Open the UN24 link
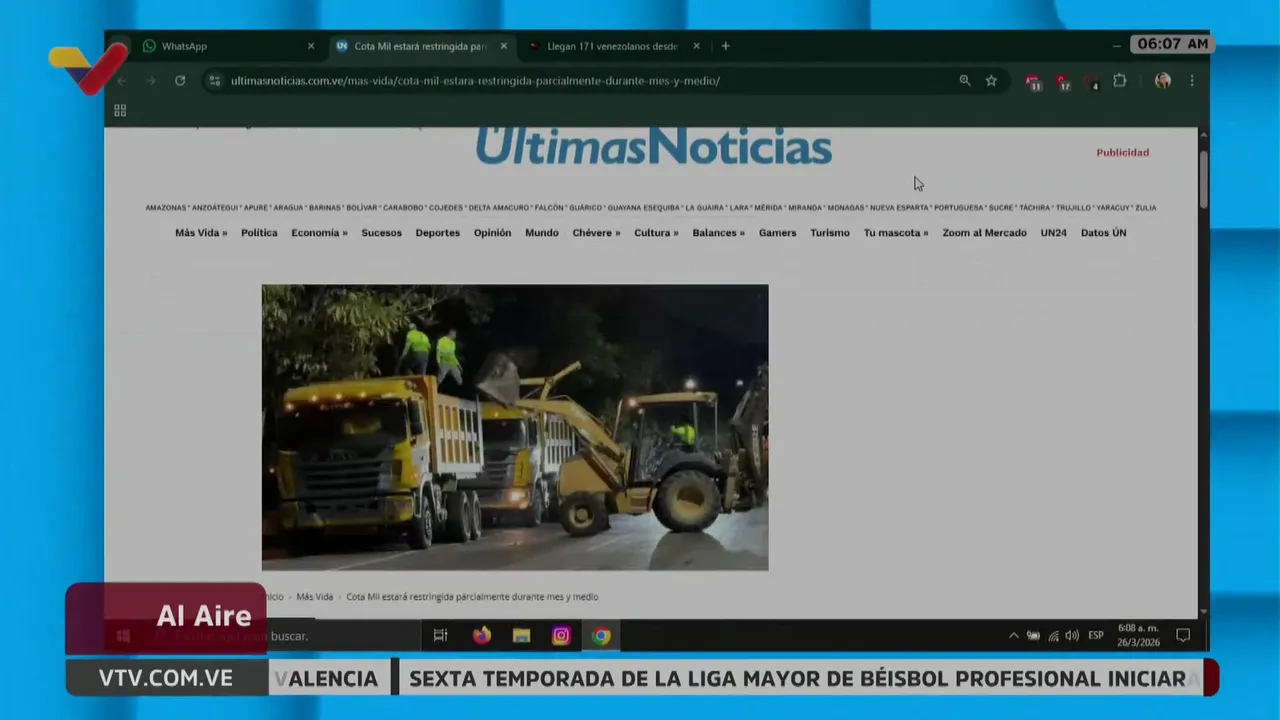 [1053, 233]
